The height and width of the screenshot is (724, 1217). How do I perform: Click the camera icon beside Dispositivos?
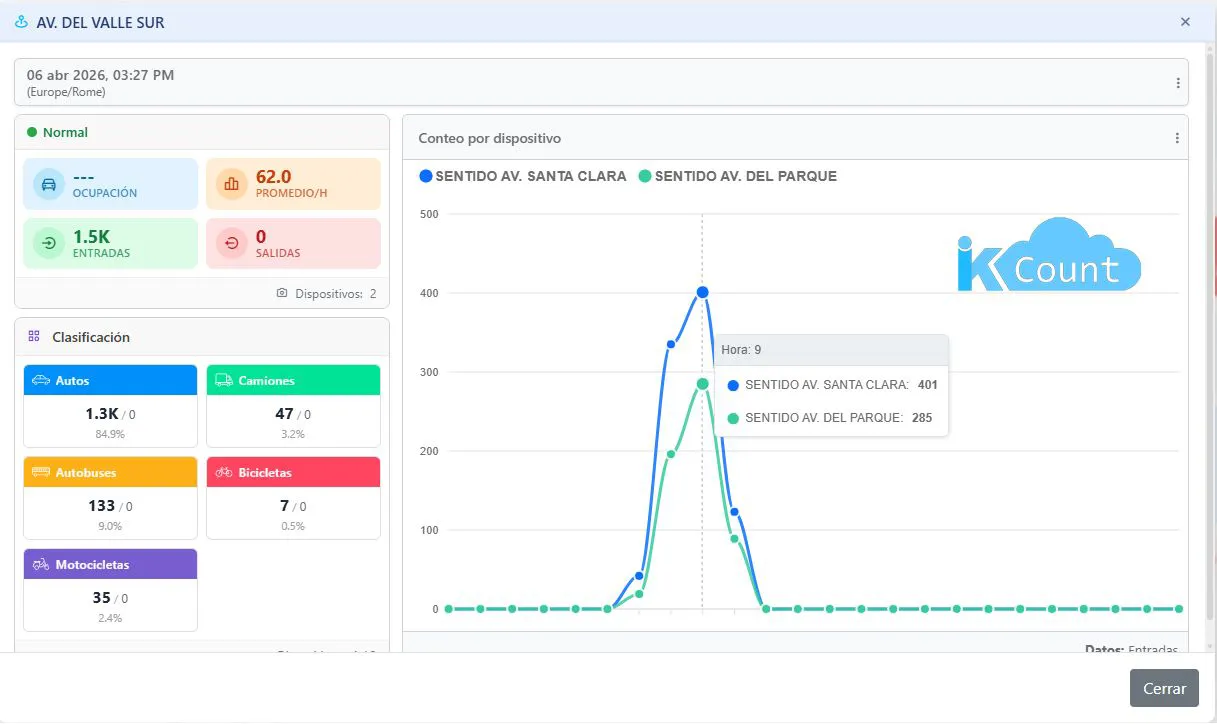pos(282,294)
